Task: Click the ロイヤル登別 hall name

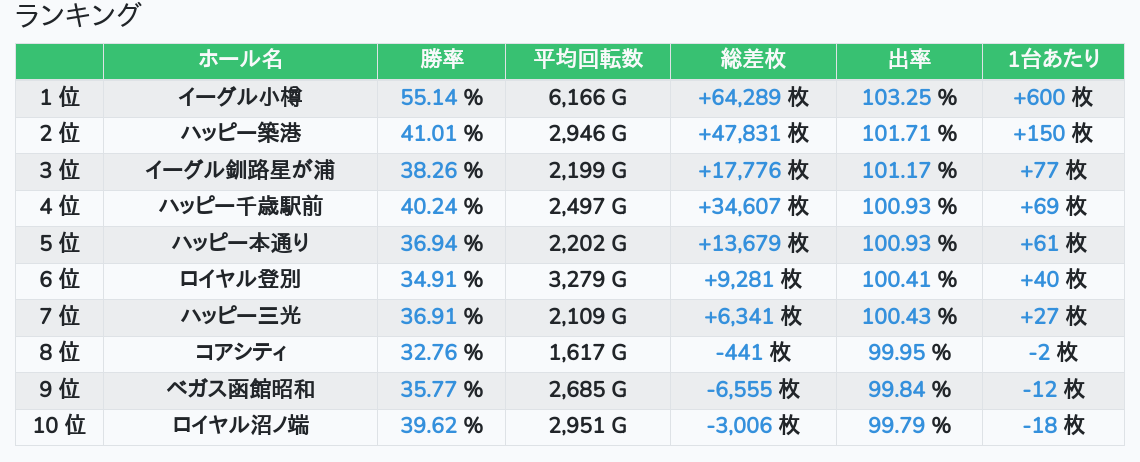Action: [x=240, y=280]
